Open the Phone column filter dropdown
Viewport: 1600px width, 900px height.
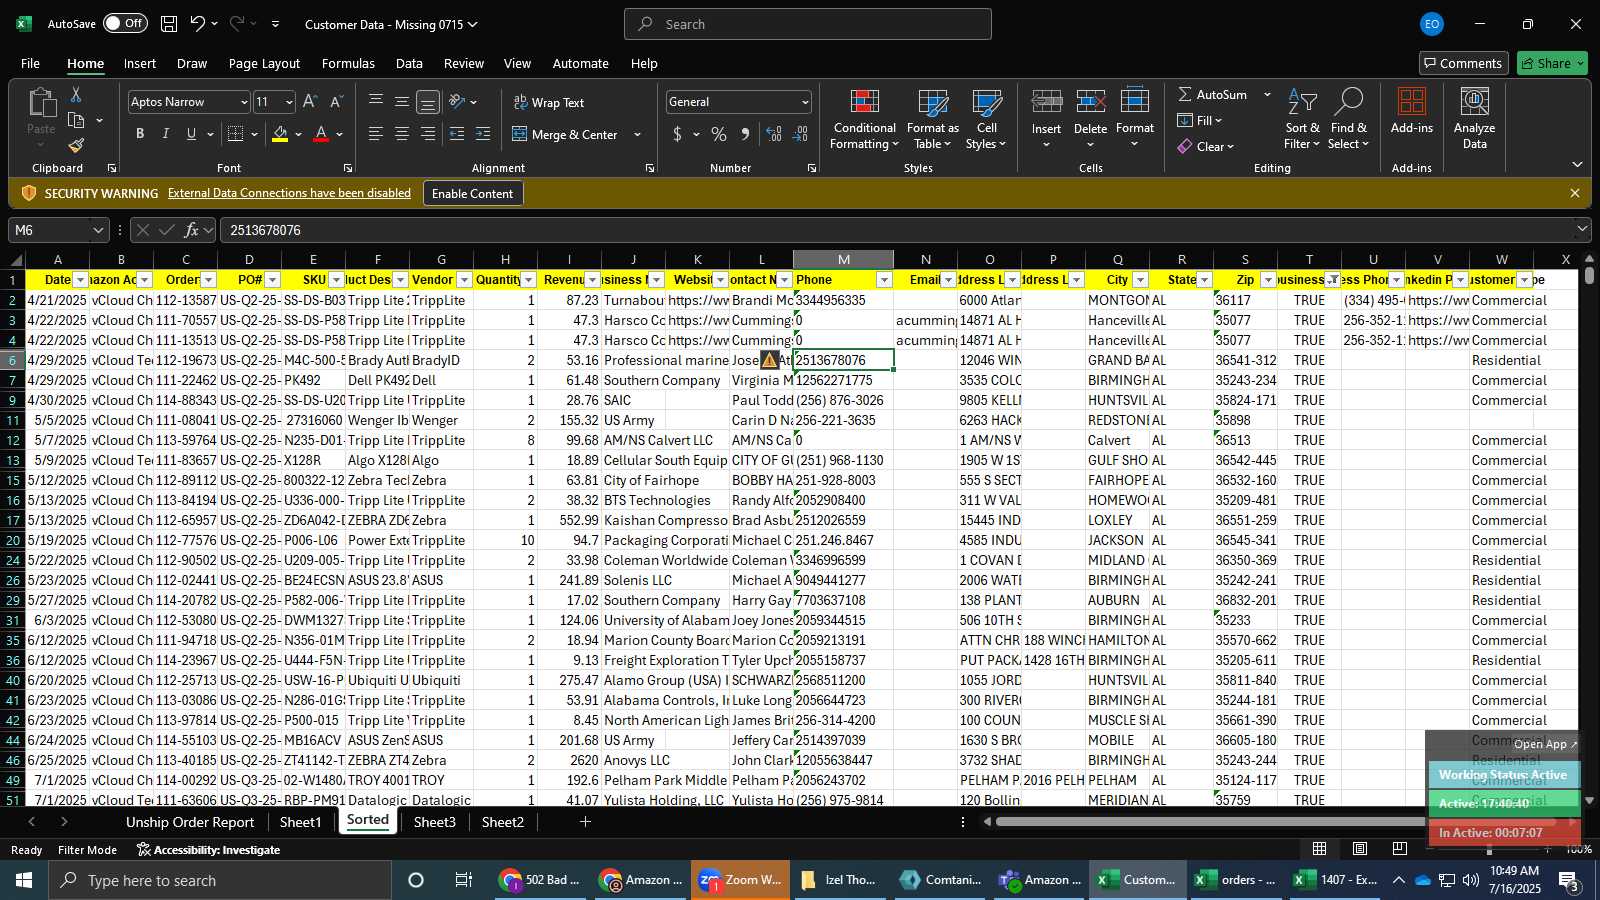pos(884,280)
